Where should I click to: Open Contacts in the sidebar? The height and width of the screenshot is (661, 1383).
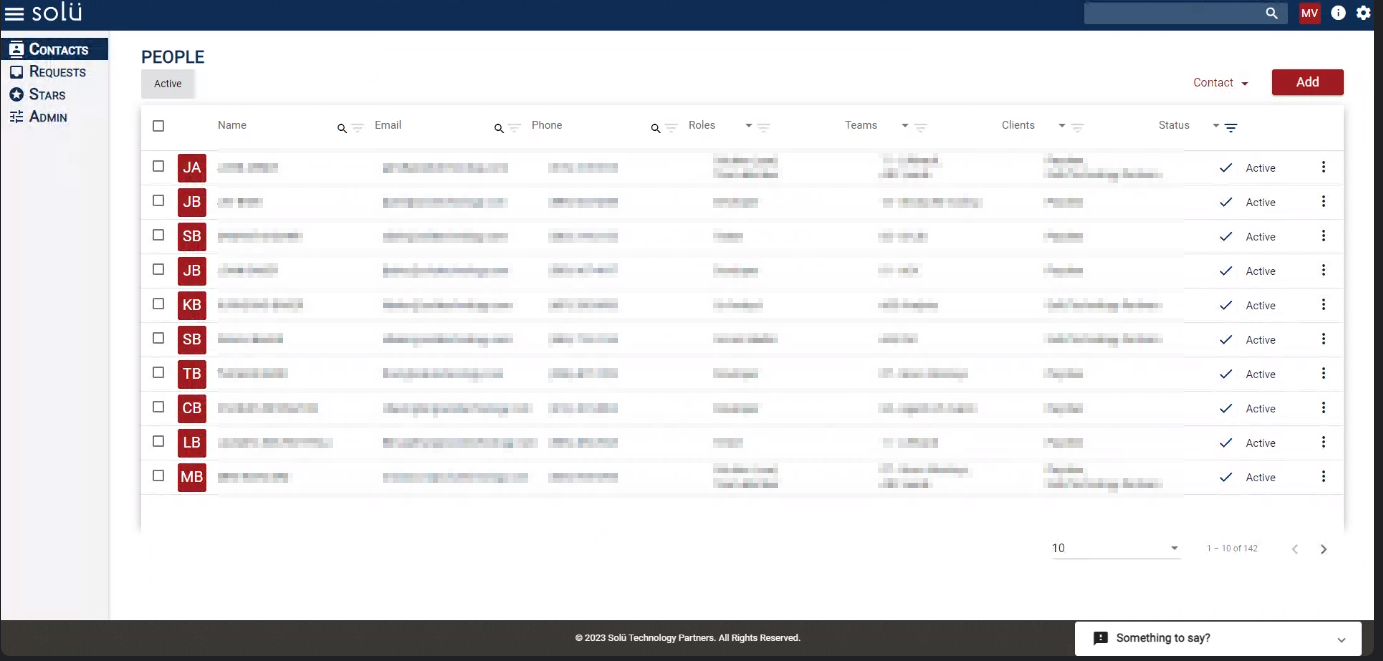click(x=54, y=49)
